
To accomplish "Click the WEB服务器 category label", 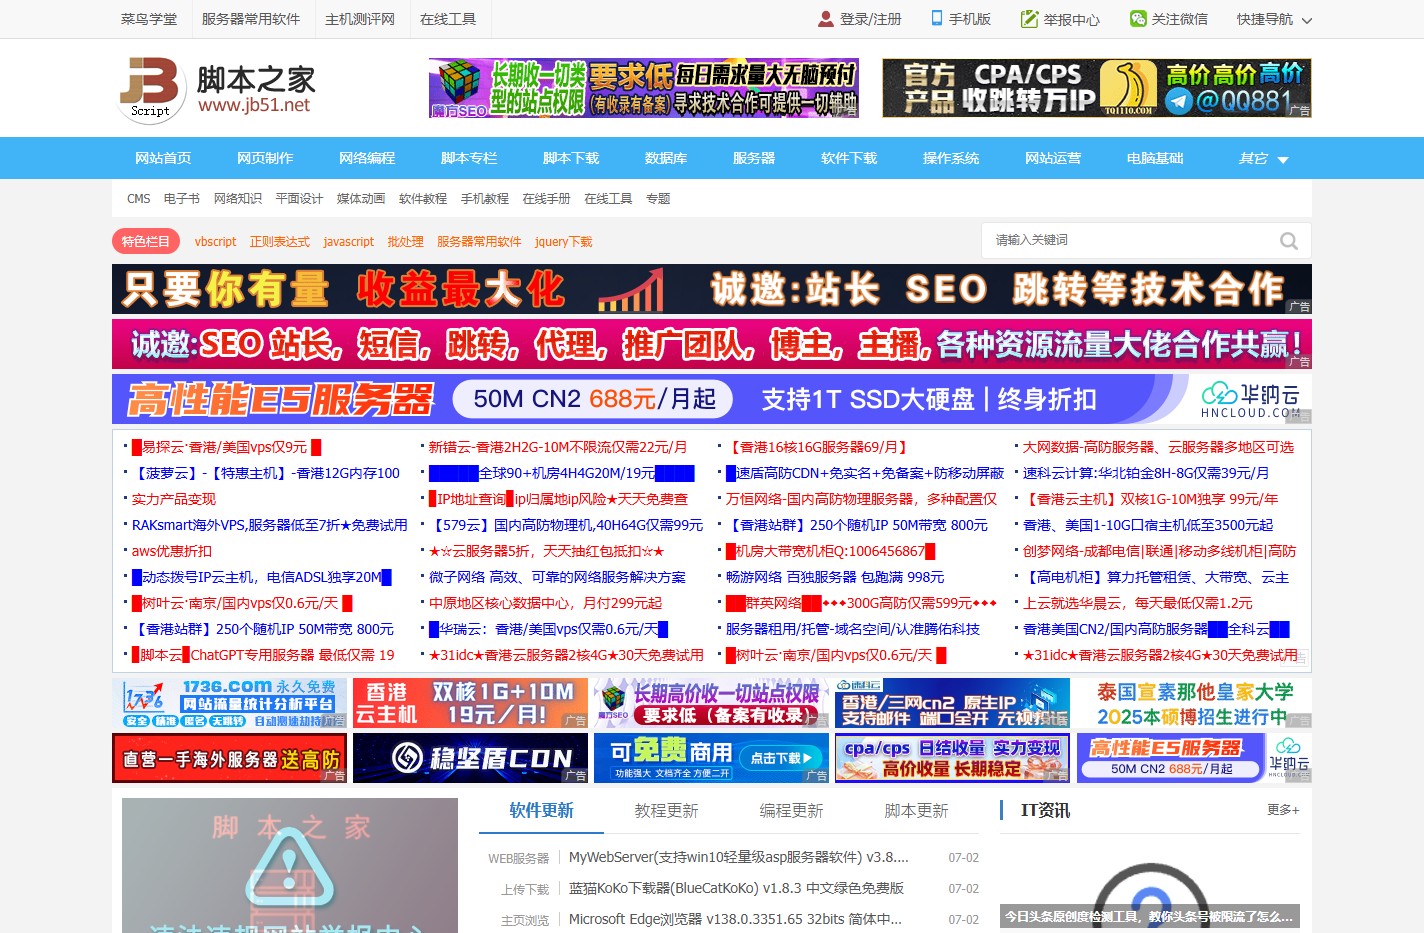I will click(x=518, y=858).
